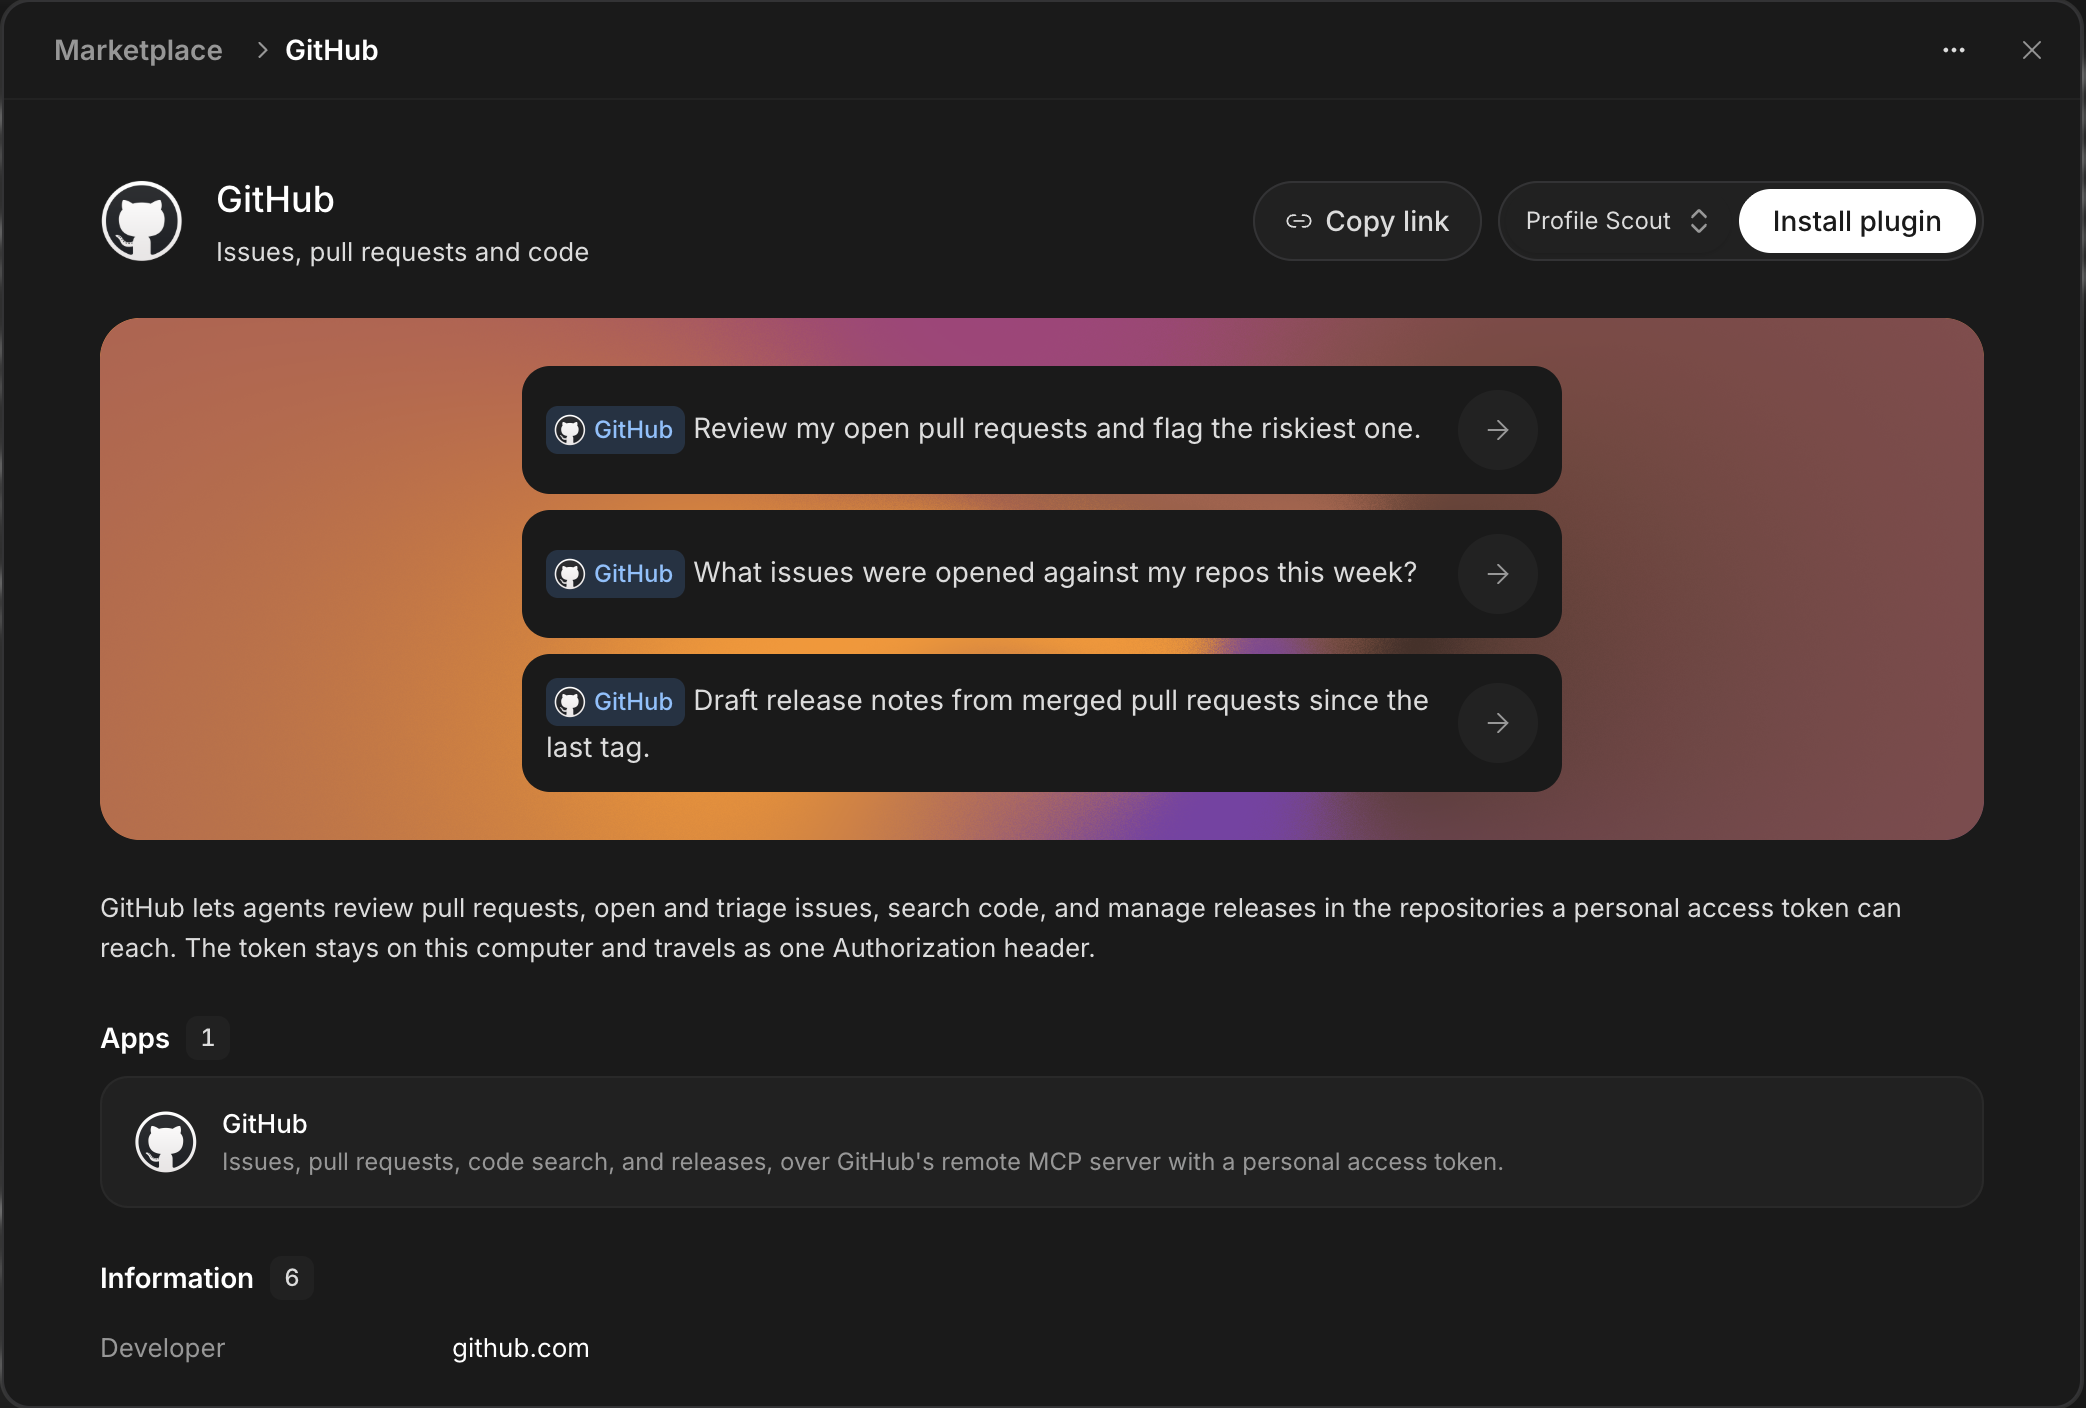The image size is (2086, 1408).
Task: Click GitHub tag in review pull requests prompt
Action: (x=615, y=430)
